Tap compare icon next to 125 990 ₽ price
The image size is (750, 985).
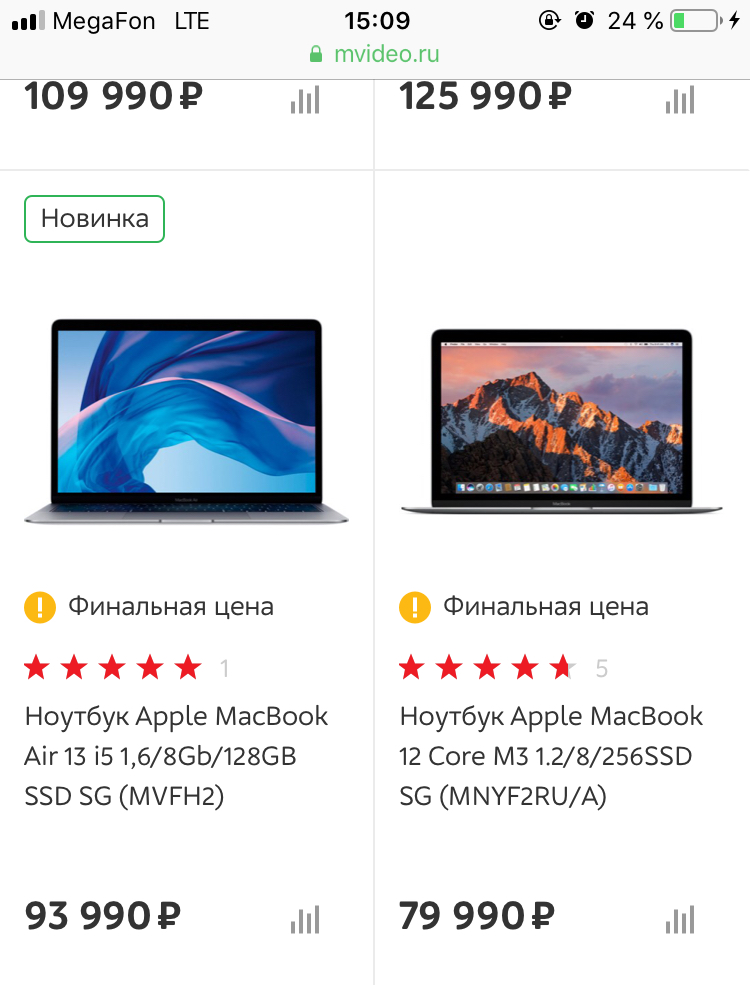[x=680, y=99]
